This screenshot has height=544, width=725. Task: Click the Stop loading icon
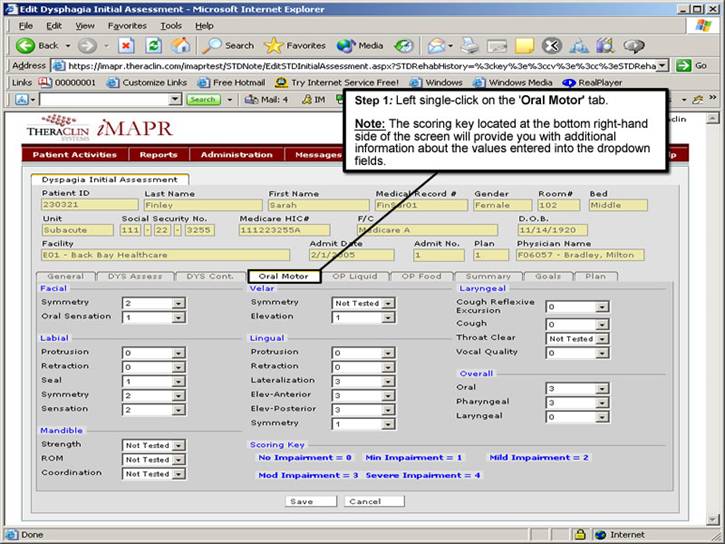pyautogui.click(x=127, y=45)
